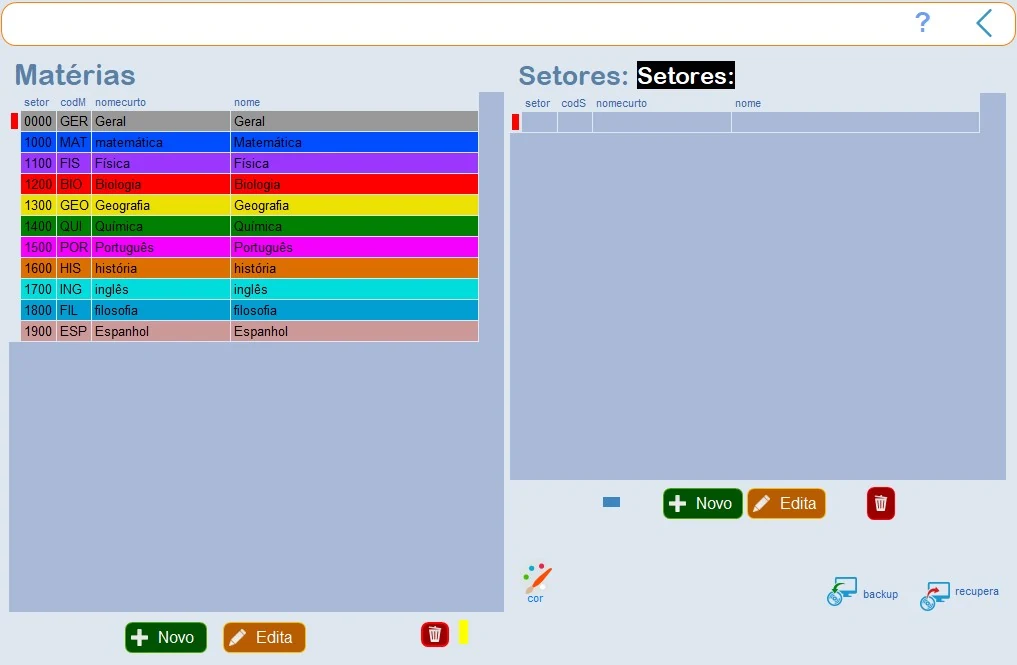
Task: Select the Geral row in Matérias
Action: pyautogui.click(x=250, y=121)
